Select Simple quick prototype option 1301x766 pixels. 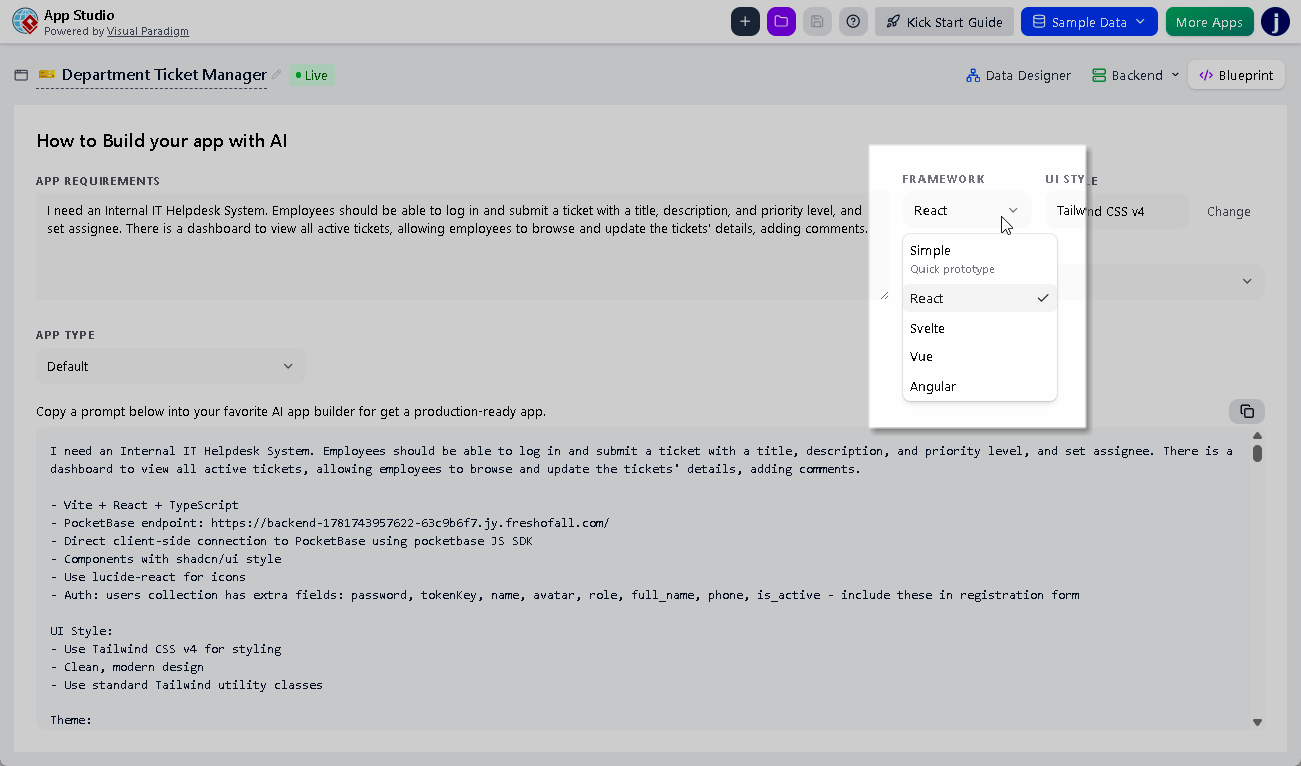click(979, 259)
